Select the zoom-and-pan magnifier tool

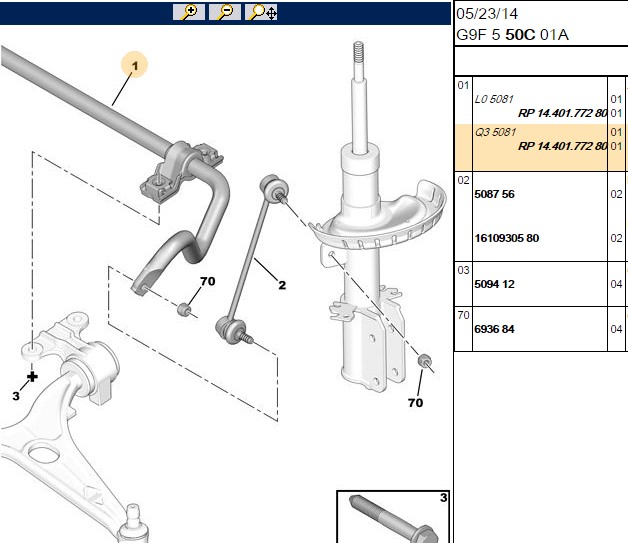pyautogui.click(x=261, y=12)
